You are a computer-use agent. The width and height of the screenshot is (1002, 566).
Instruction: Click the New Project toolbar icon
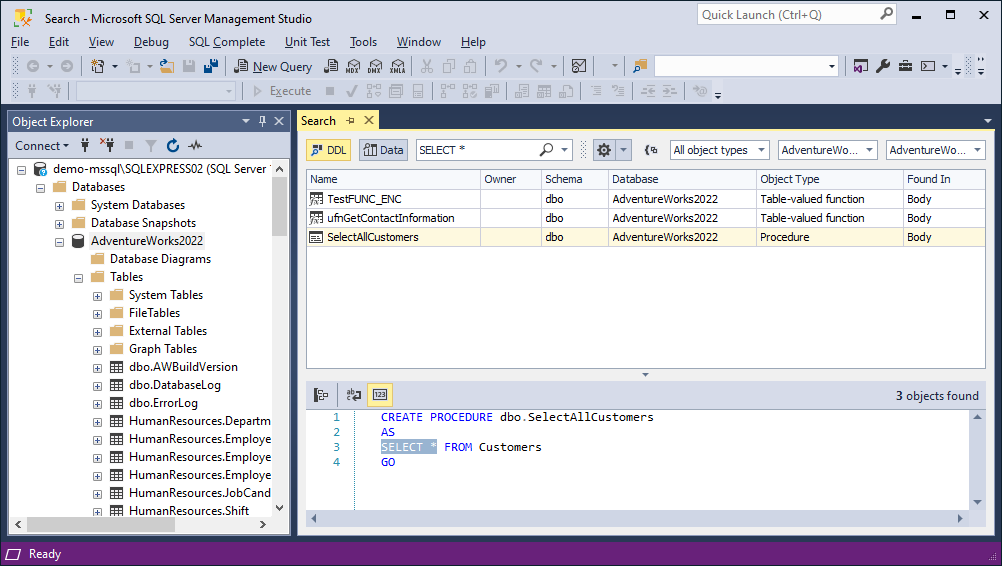(97, 66)
